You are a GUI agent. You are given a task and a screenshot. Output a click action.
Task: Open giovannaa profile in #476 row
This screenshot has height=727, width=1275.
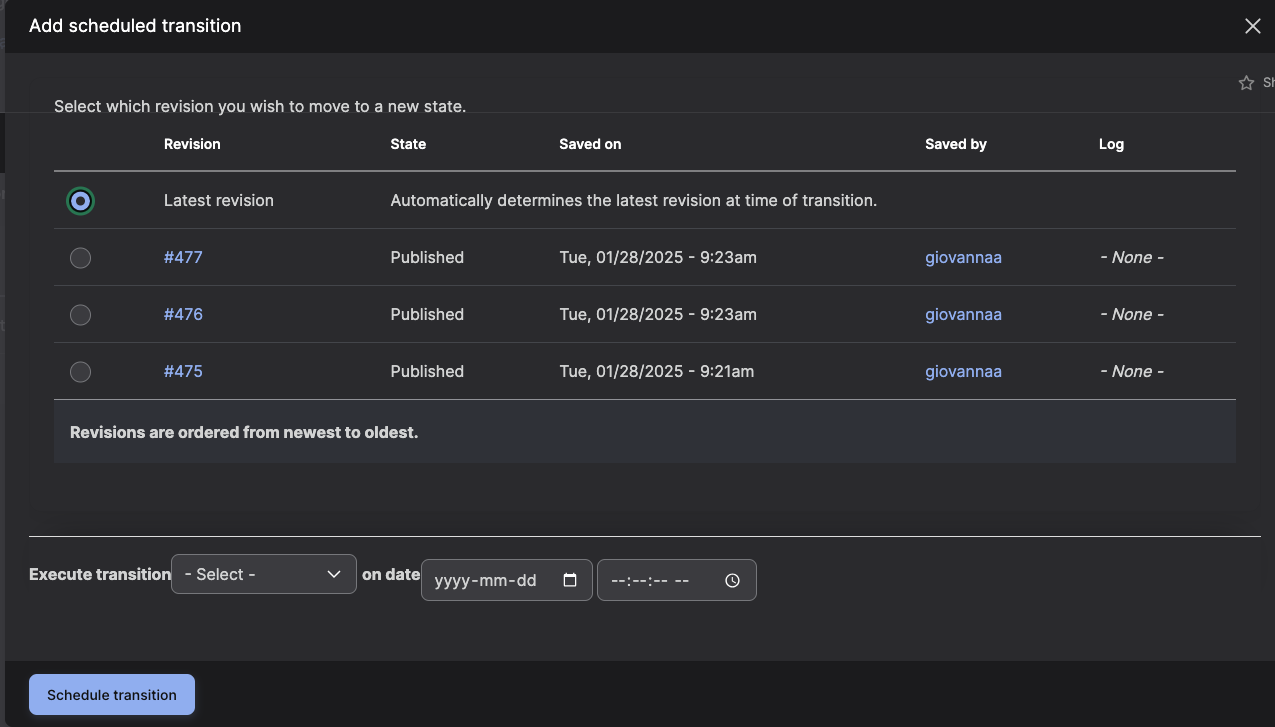[963, 314]
